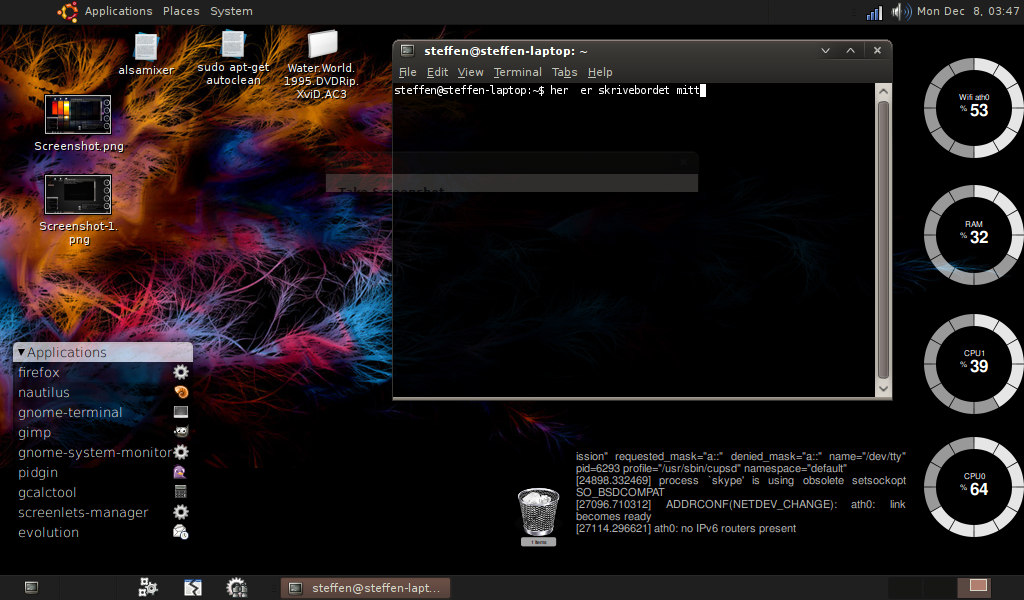
Task: Click terminal scrollbar up arrow
Action: [x=883, y=91]
